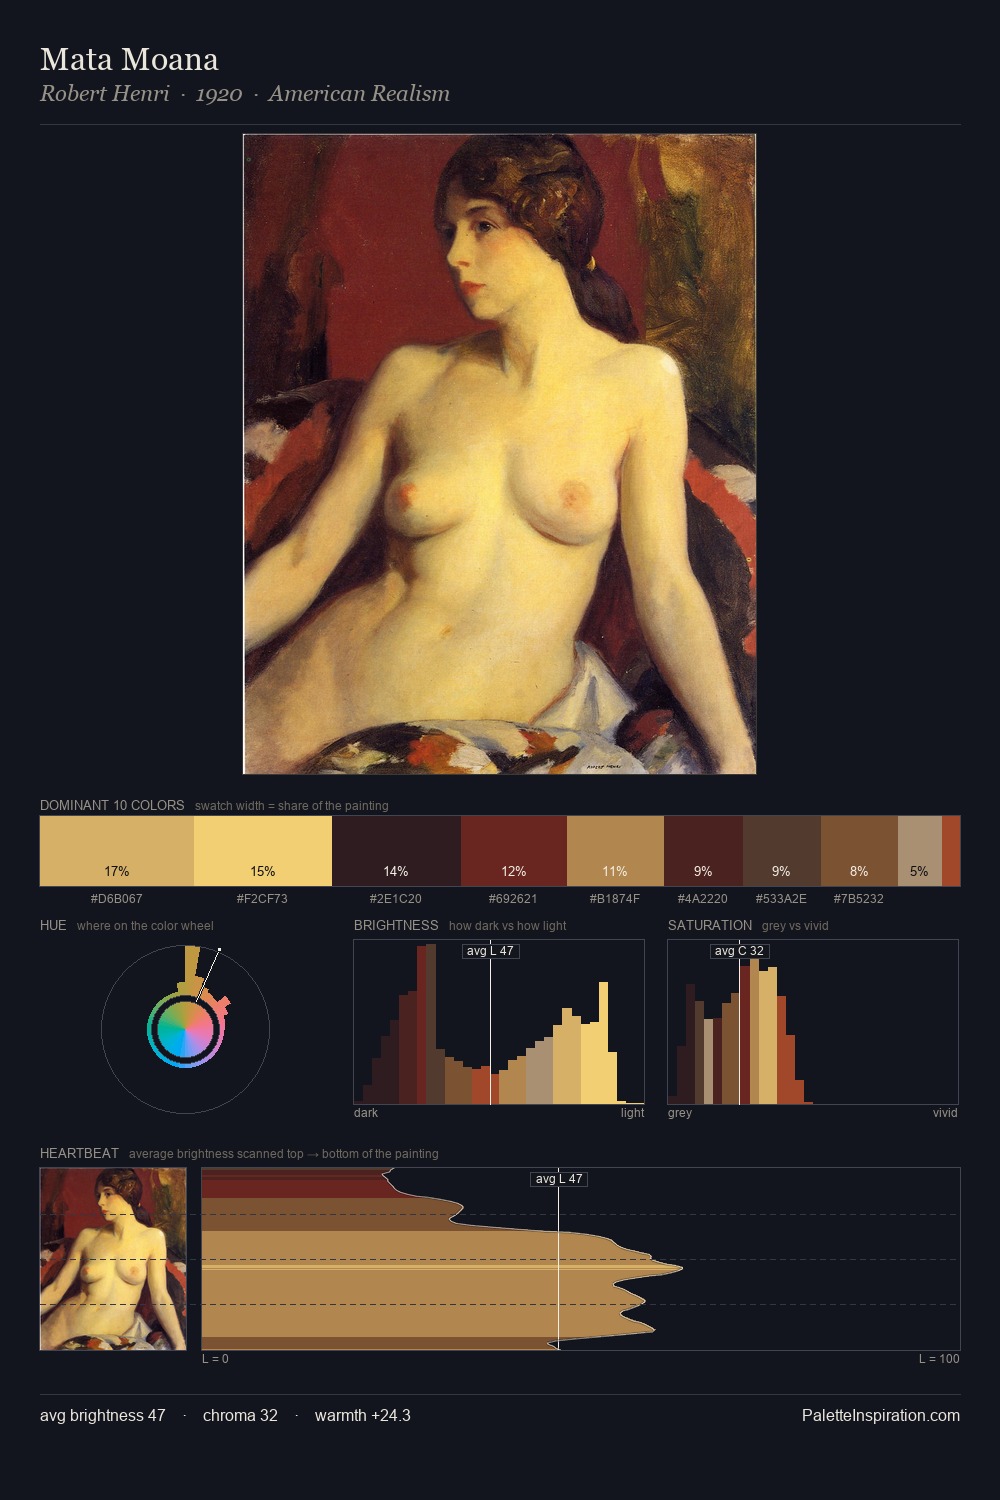Open the main Mata Moana painting image
This screenshot has height=1500, width=1000.
pos(500,454)
